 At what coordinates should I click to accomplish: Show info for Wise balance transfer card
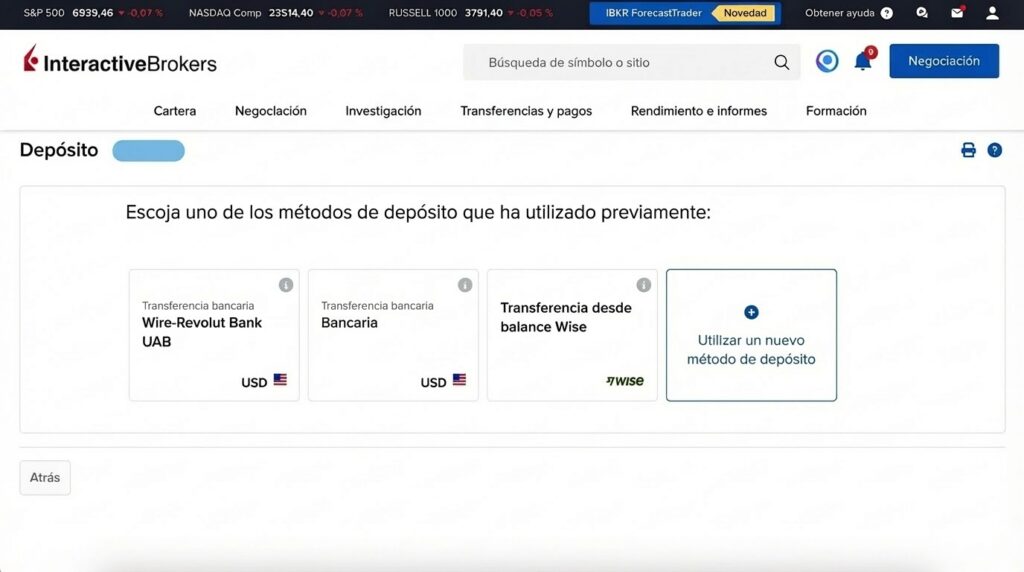point(644,285)
